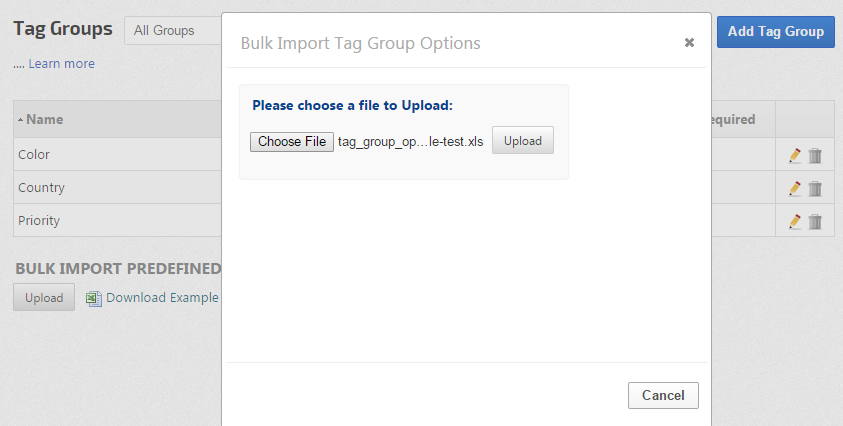Click Upload under Bulk Import Predefined heading
Viewport: 843px width, 426px height.
tap(44, 298)
